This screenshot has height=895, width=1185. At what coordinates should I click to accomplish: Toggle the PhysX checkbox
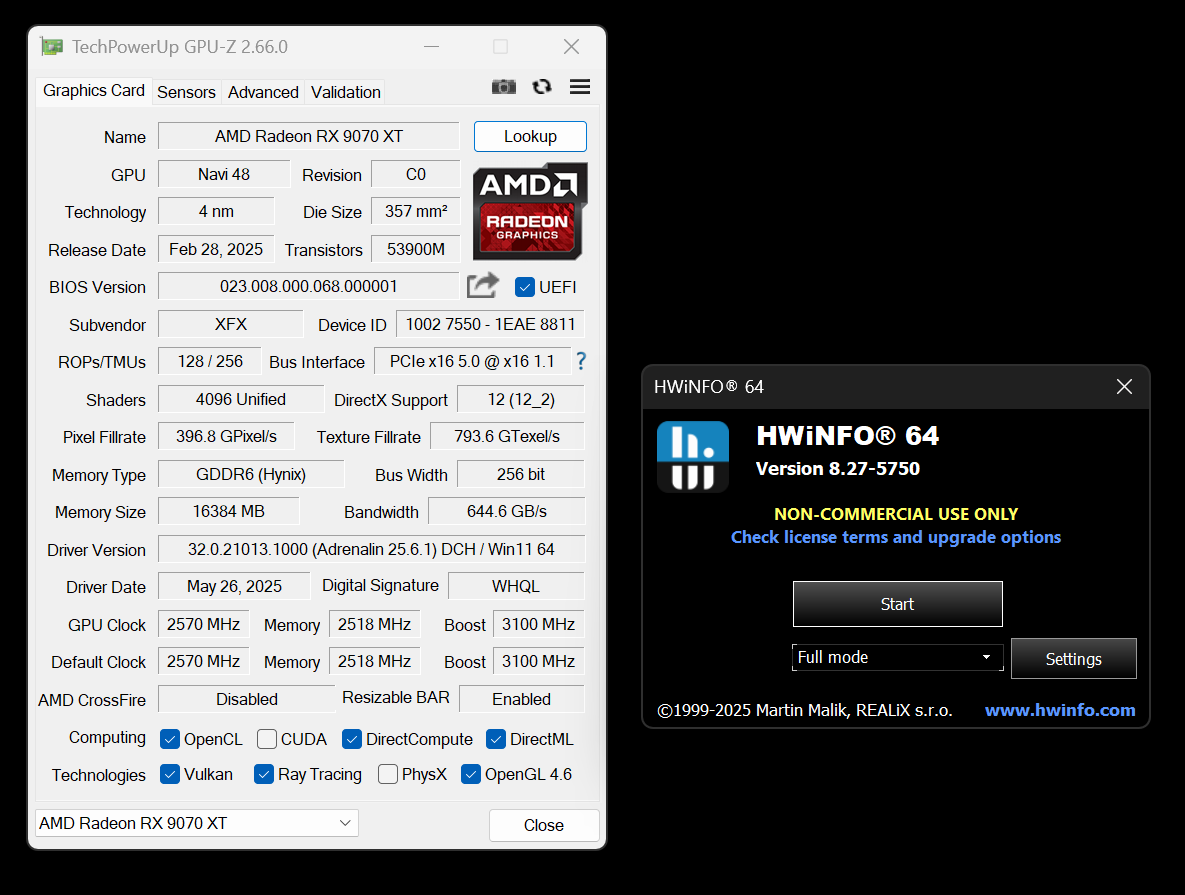coord(388,774)
